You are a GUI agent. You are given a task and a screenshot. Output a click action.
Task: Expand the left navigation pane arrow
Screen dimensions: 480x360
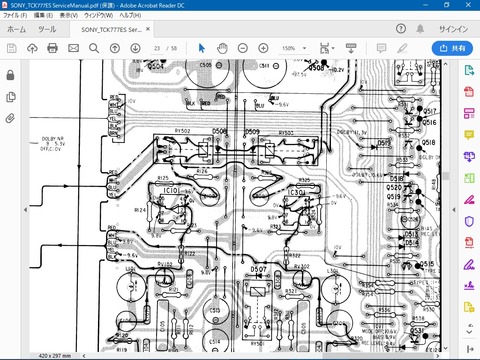click(x=26, y=210)
